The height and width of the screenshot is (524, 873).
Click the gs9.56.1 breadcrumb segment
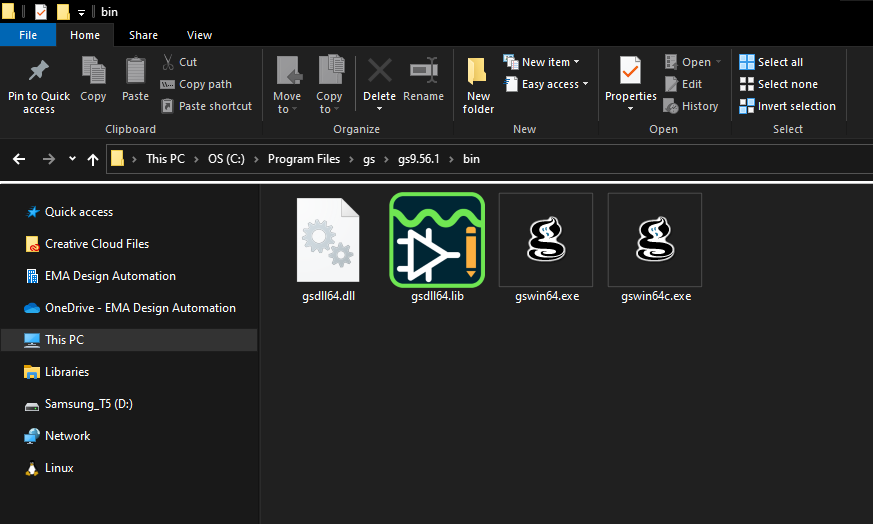click(x=418, y=159)
